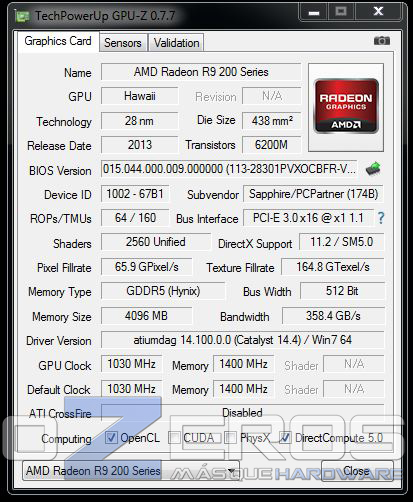Click the disabled maximize window button
This screenshot has height=502, width=413.
[x=341, y=12]
